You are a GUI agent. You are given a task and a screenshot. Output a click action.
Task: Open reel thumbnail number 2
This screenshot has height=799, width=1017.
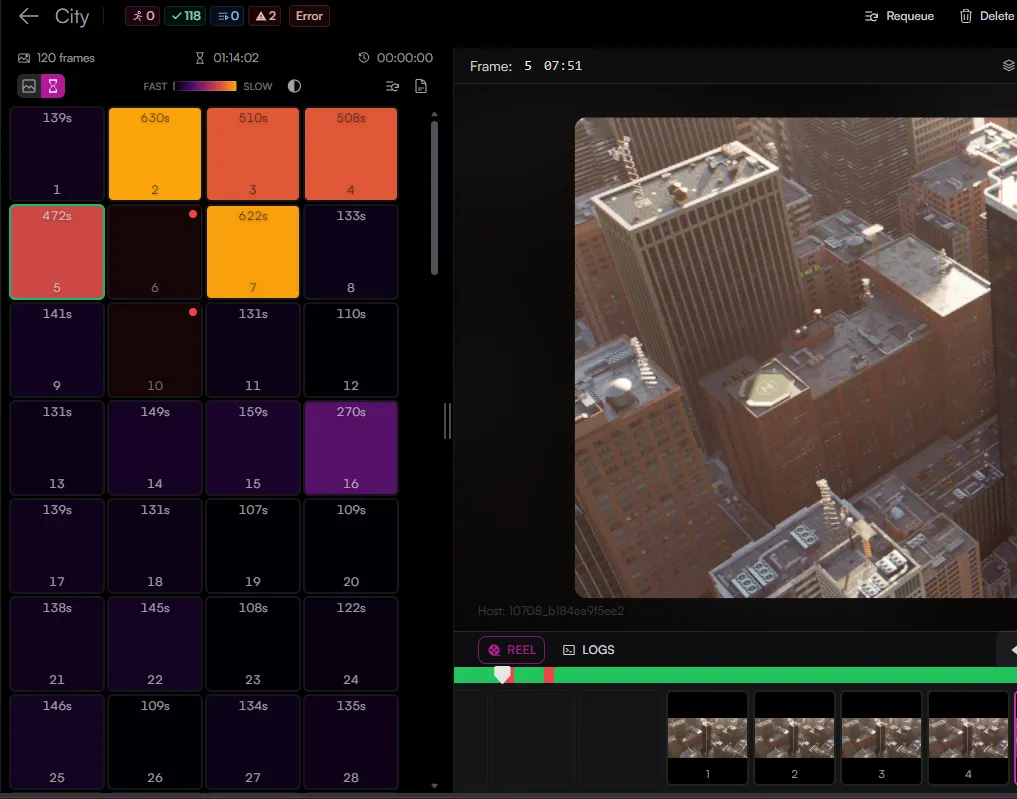pos(795,738)
